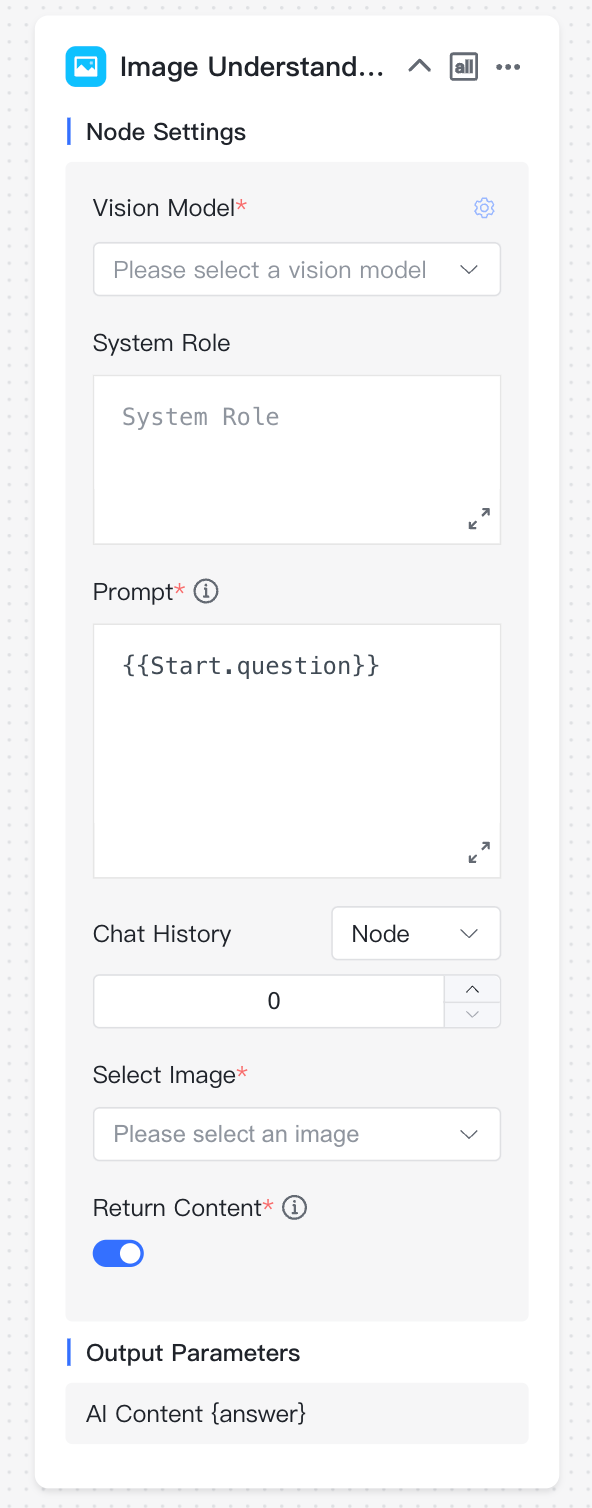Click the Image Understanding node title
This screenshot has width=592, height=1508.
click(x=252, y=67)
